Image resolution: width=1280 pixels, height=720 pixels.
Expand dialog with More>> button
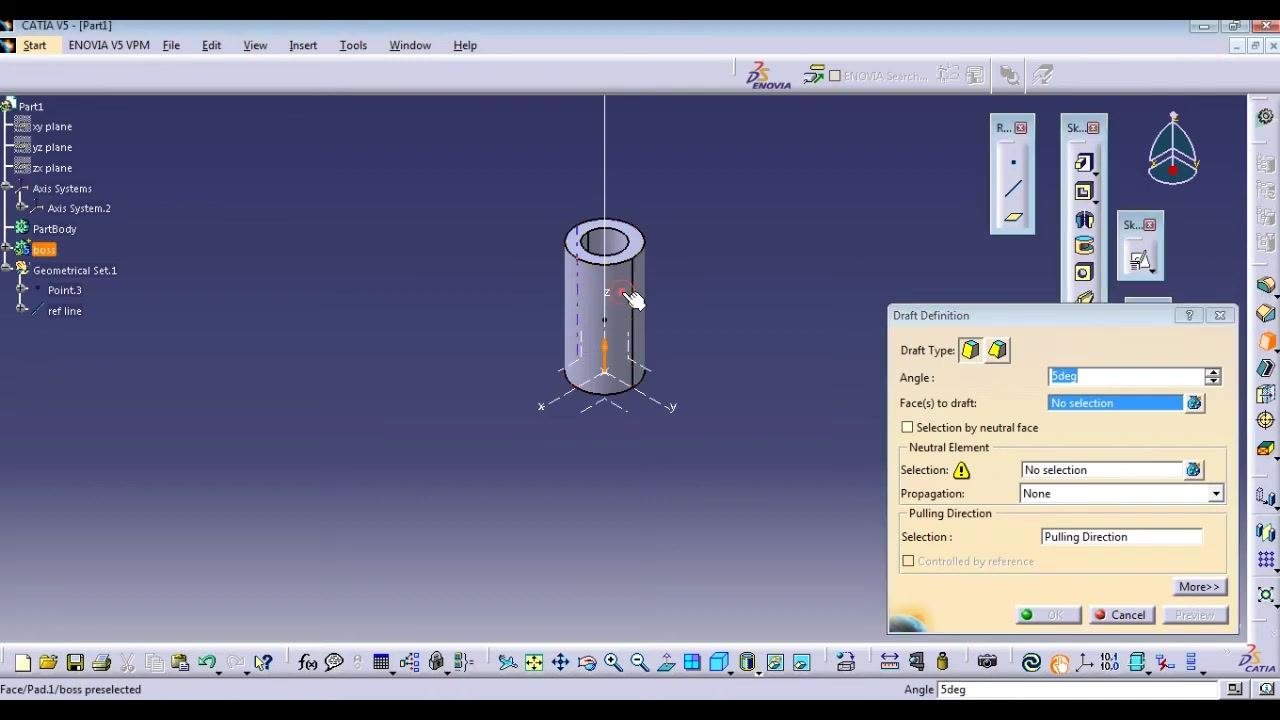[1199, 587]
